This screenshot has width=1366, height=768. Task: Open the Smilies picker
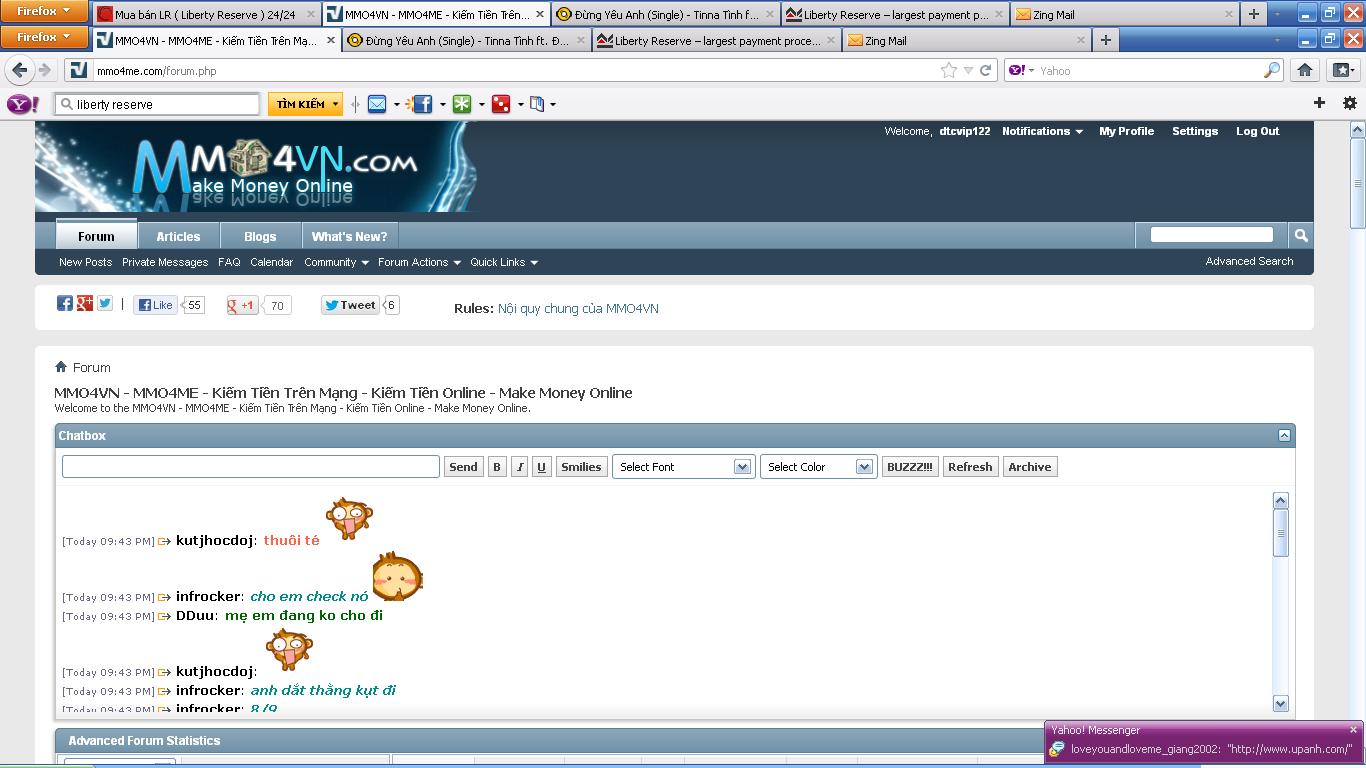tap(581, 467)
